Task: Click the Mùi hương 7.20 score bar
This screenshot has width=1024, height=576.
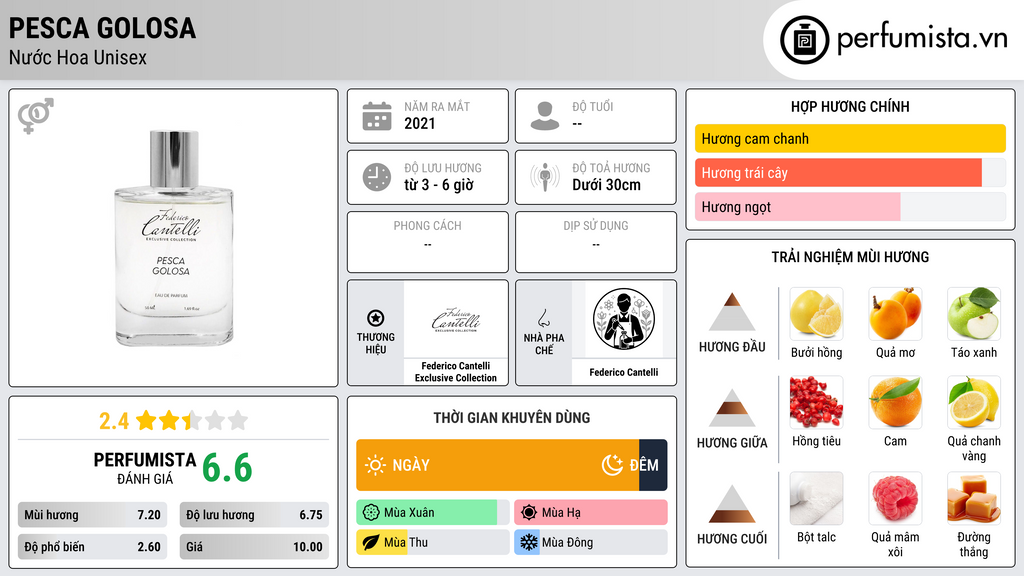Action: (x=92, y=515)
